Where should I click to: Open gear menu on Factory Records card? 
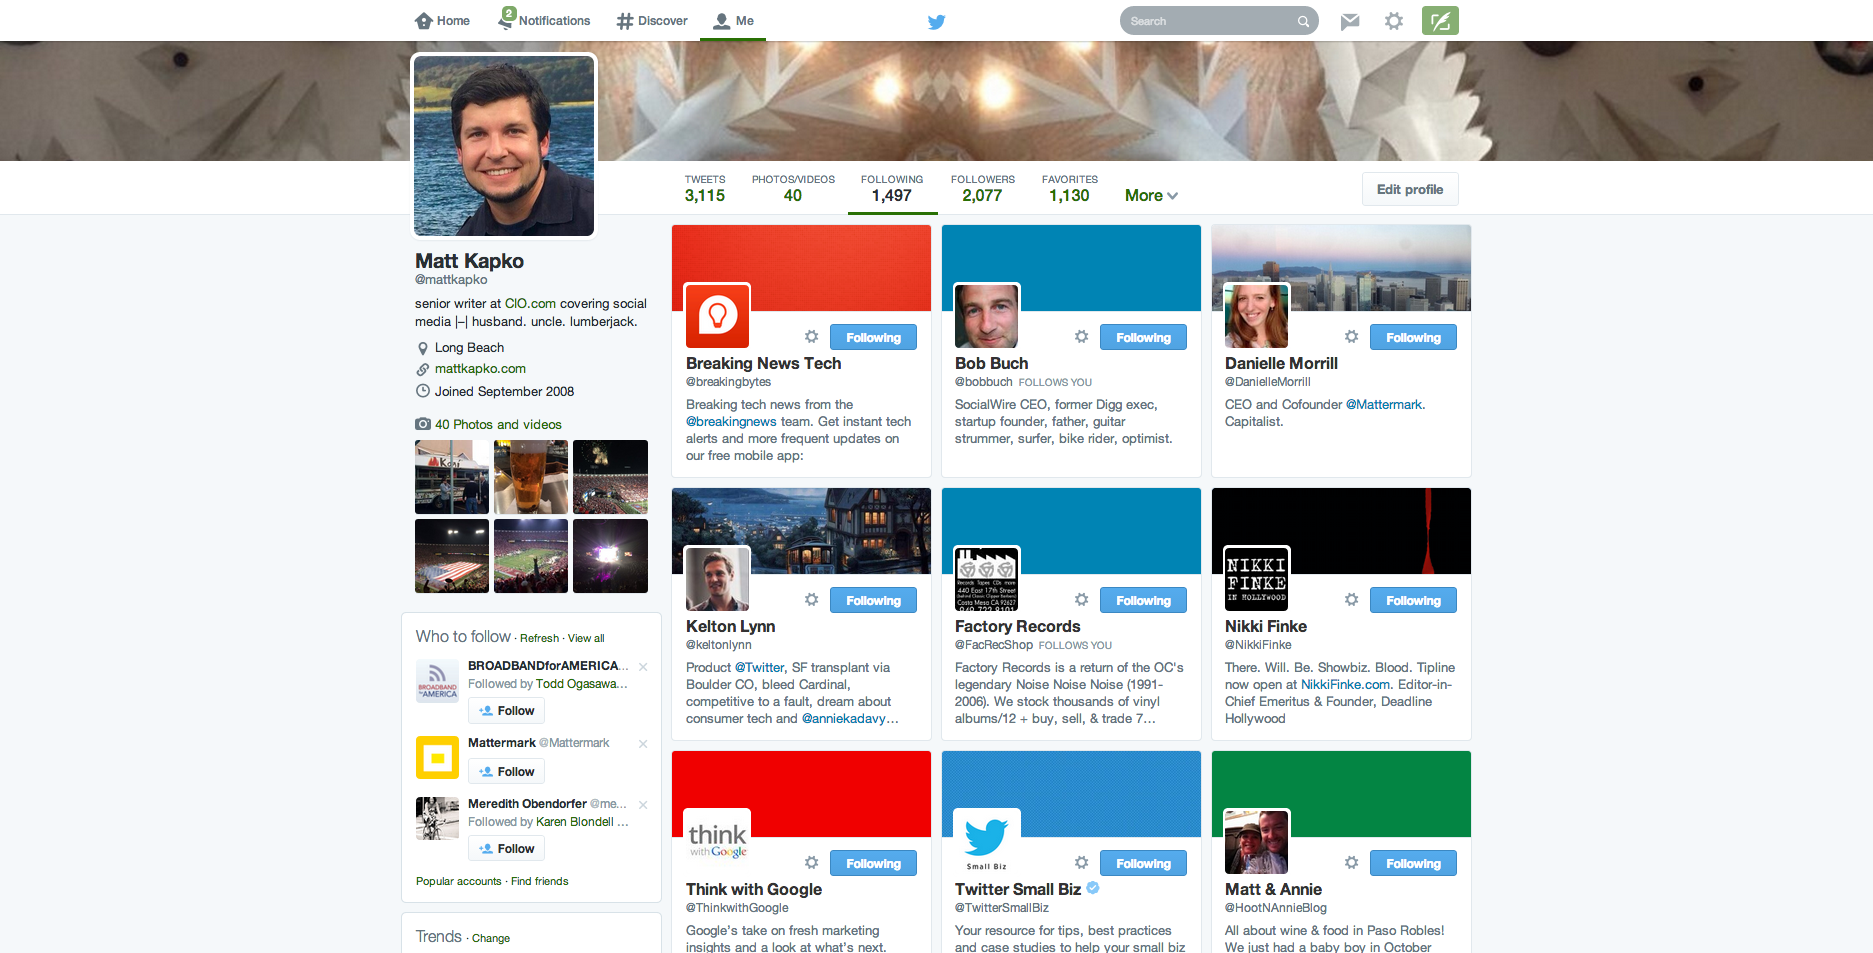click(x=1081, y=600)
